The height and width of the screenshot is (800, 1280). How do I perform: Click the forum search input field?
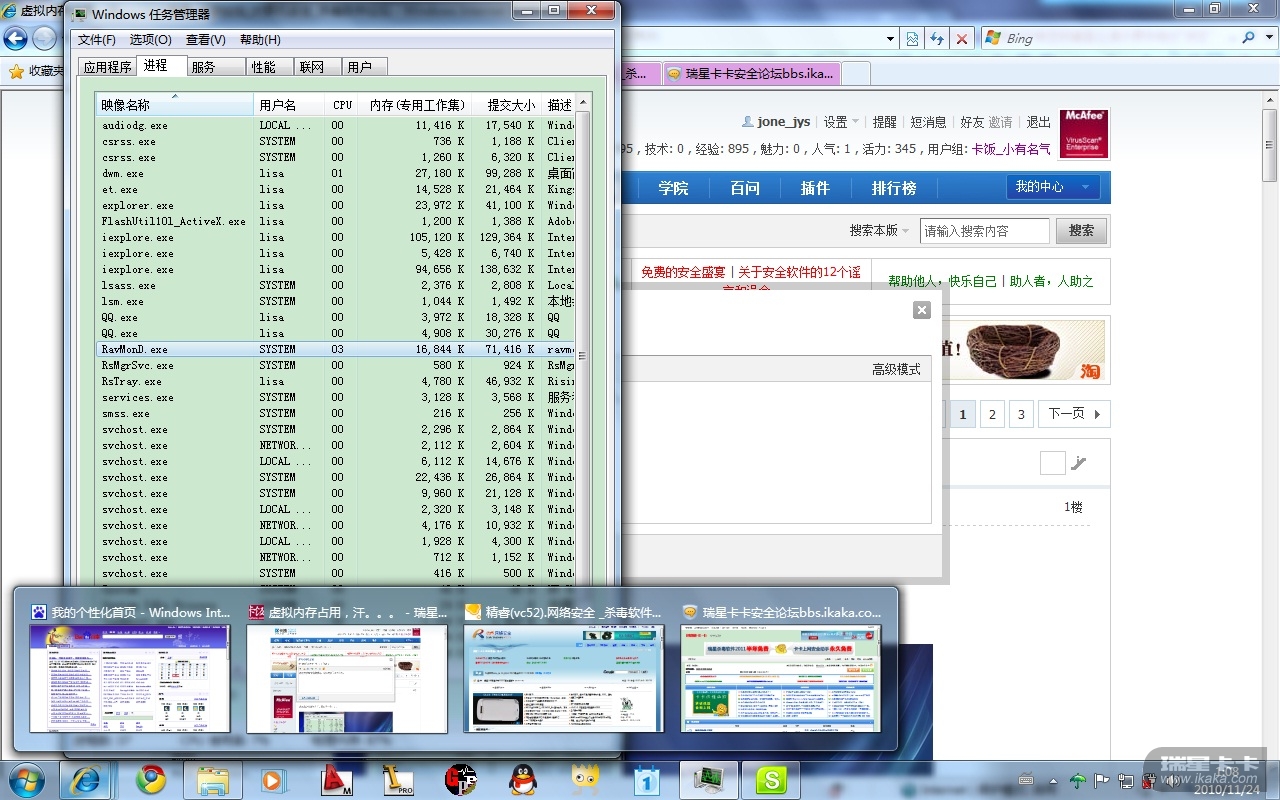[x=984, y=231]
